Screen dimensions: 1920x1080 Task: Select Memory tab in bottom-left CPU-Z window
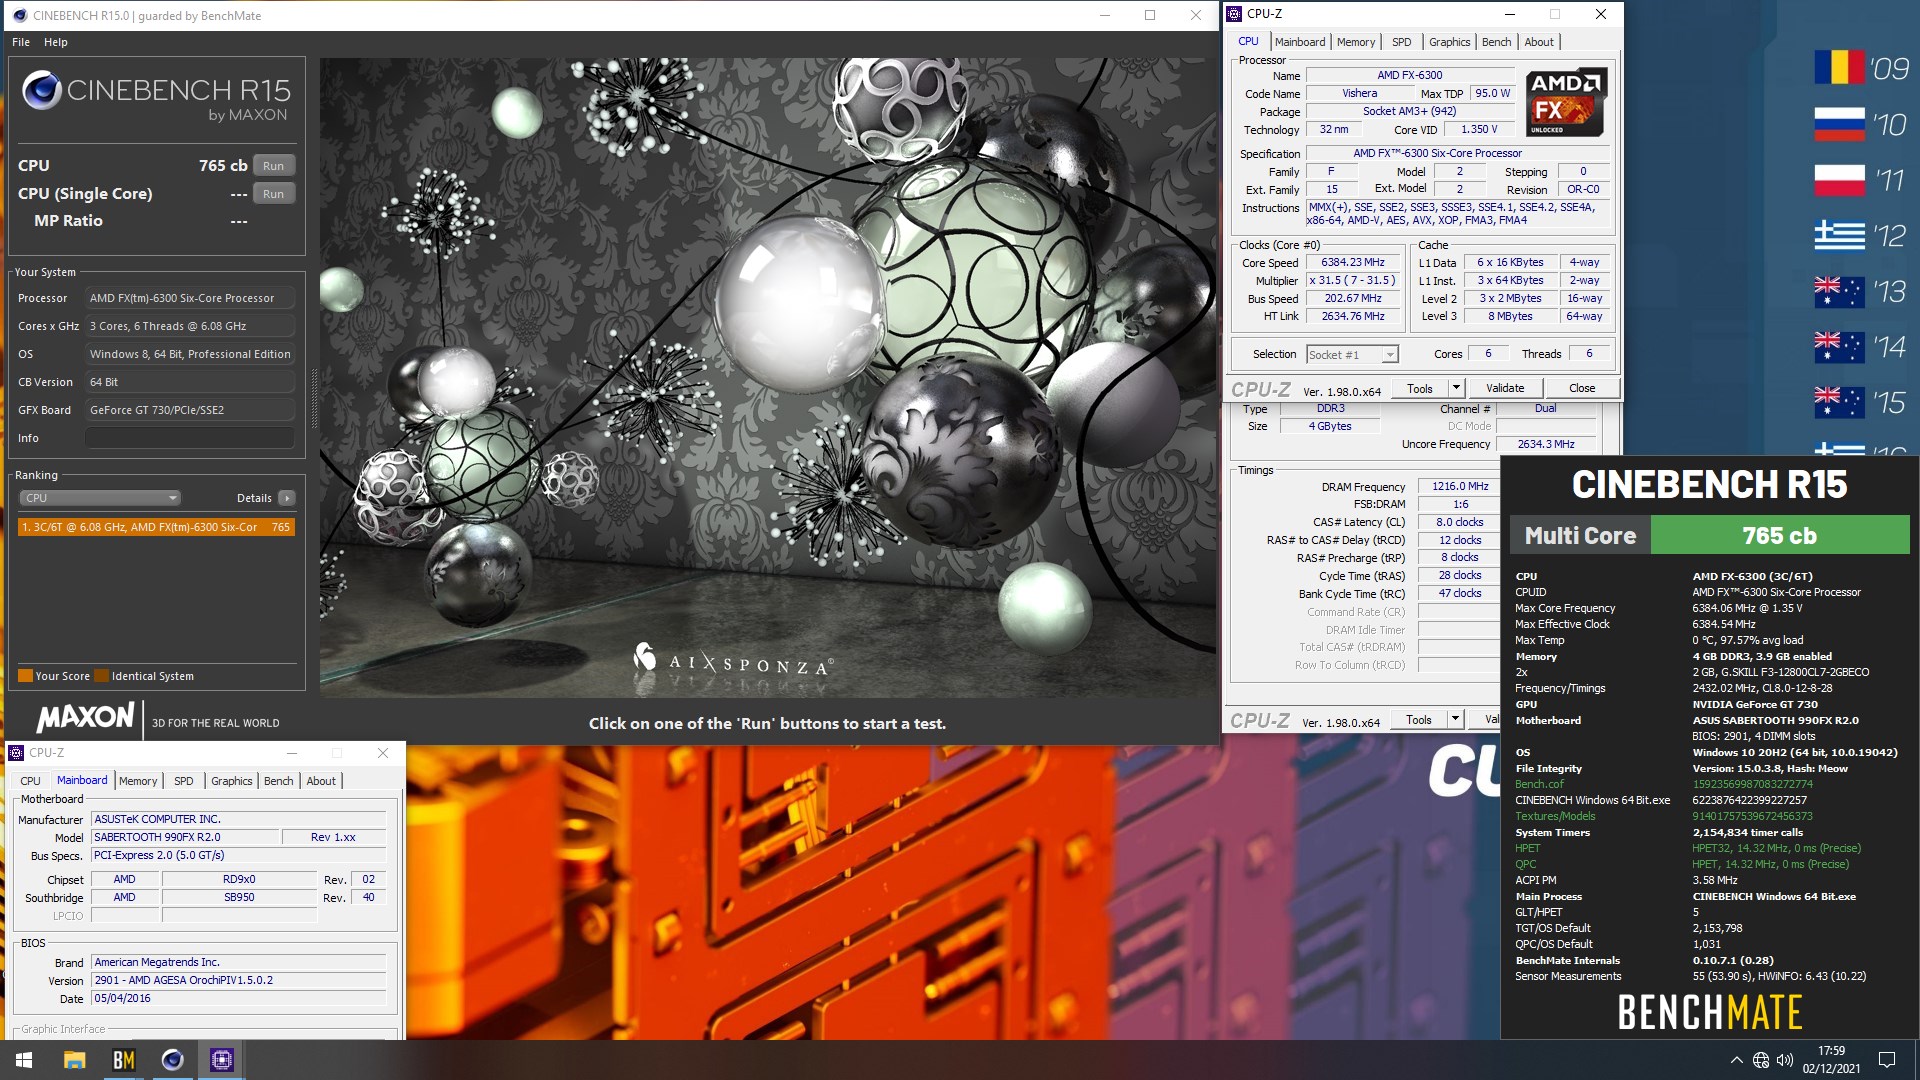click(138, 781)
